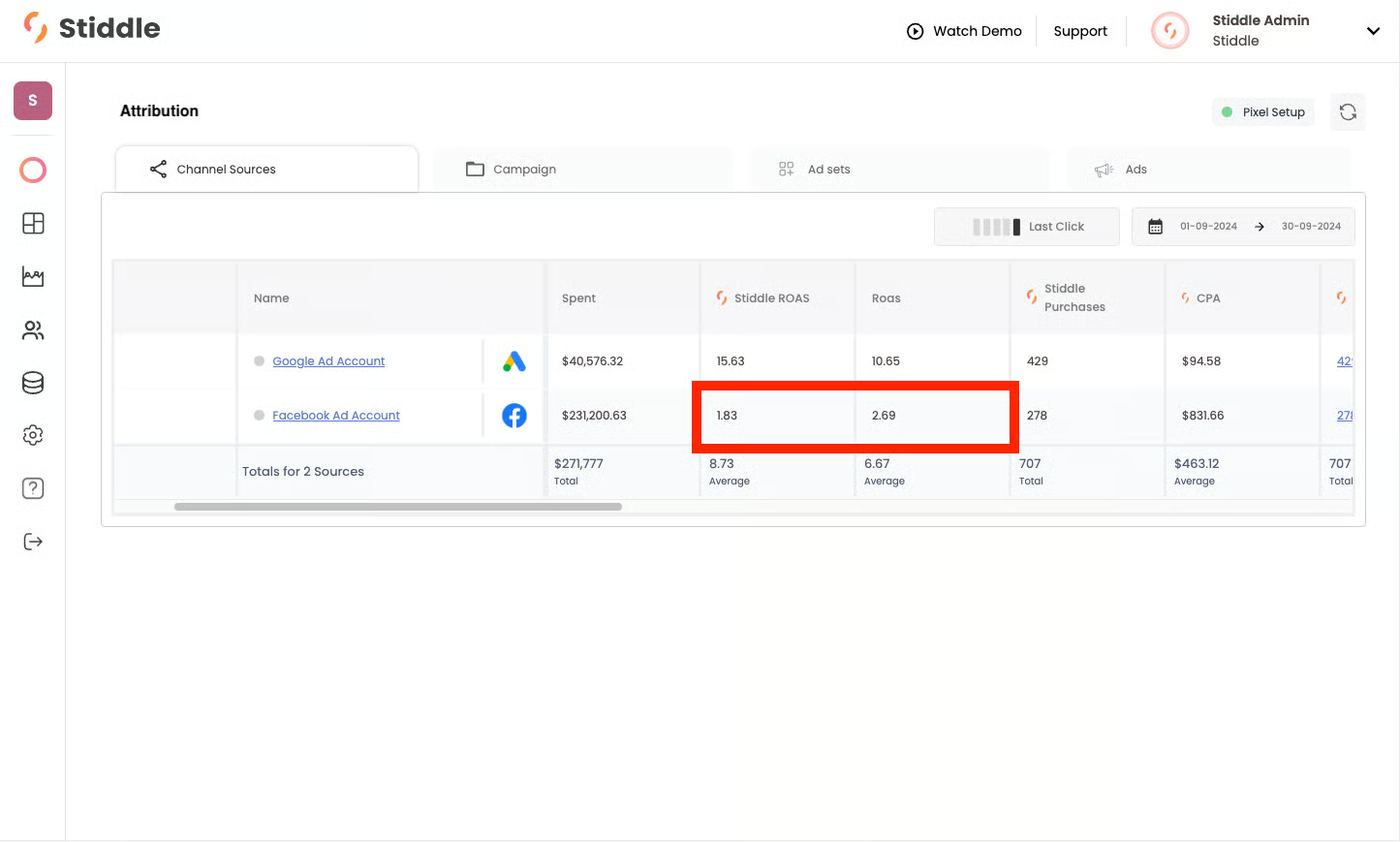
Task: Toggle status dot beside Facebook Ad Account
Action: pyautogui.click(x=259, y=415)
